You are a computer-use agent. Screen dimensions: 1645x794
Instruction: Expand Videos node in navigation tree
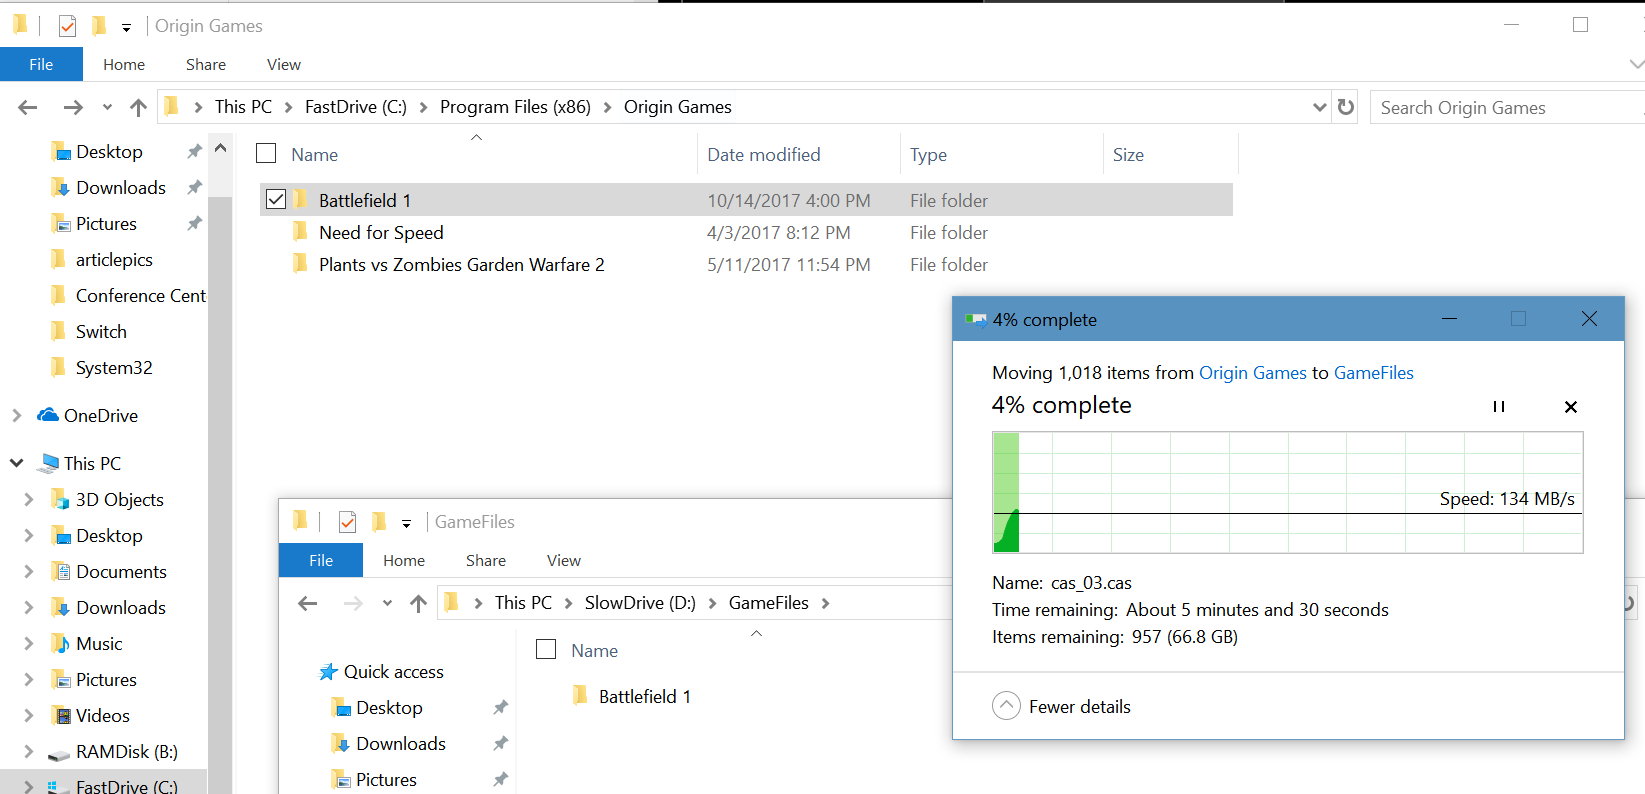[28, 715]
